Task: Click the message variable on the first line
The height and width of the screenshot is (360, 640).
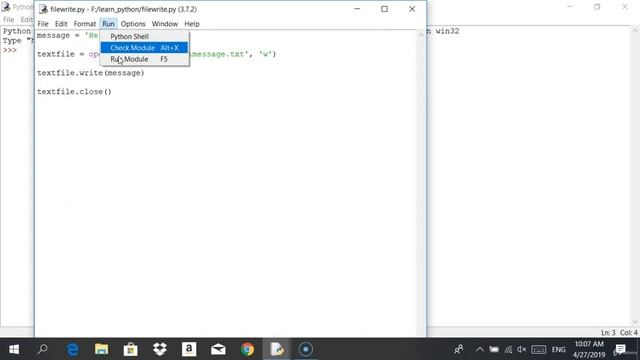Action: coord(53,36)
